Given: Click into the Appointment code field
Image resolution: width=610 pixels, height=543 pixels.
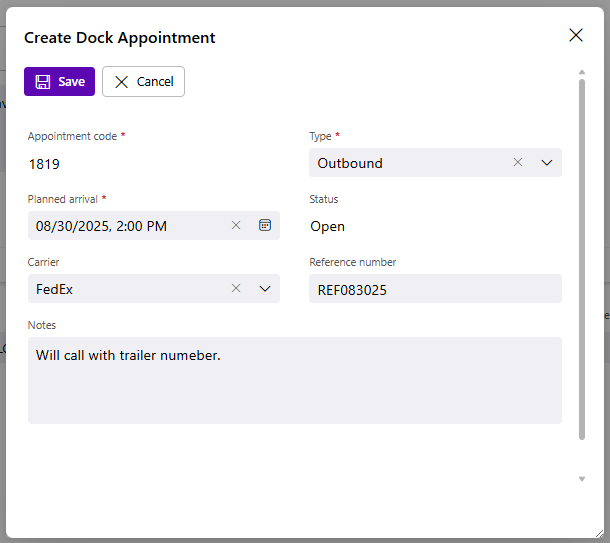Looking at the screenshot, I should pos(150,164).
